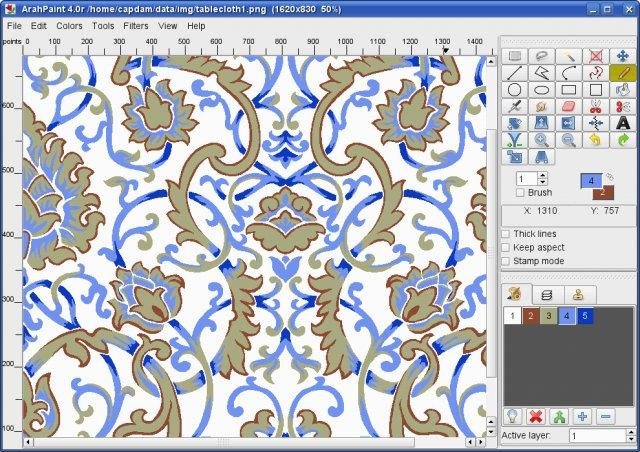Click the Active layer number field

click(598, 436)
